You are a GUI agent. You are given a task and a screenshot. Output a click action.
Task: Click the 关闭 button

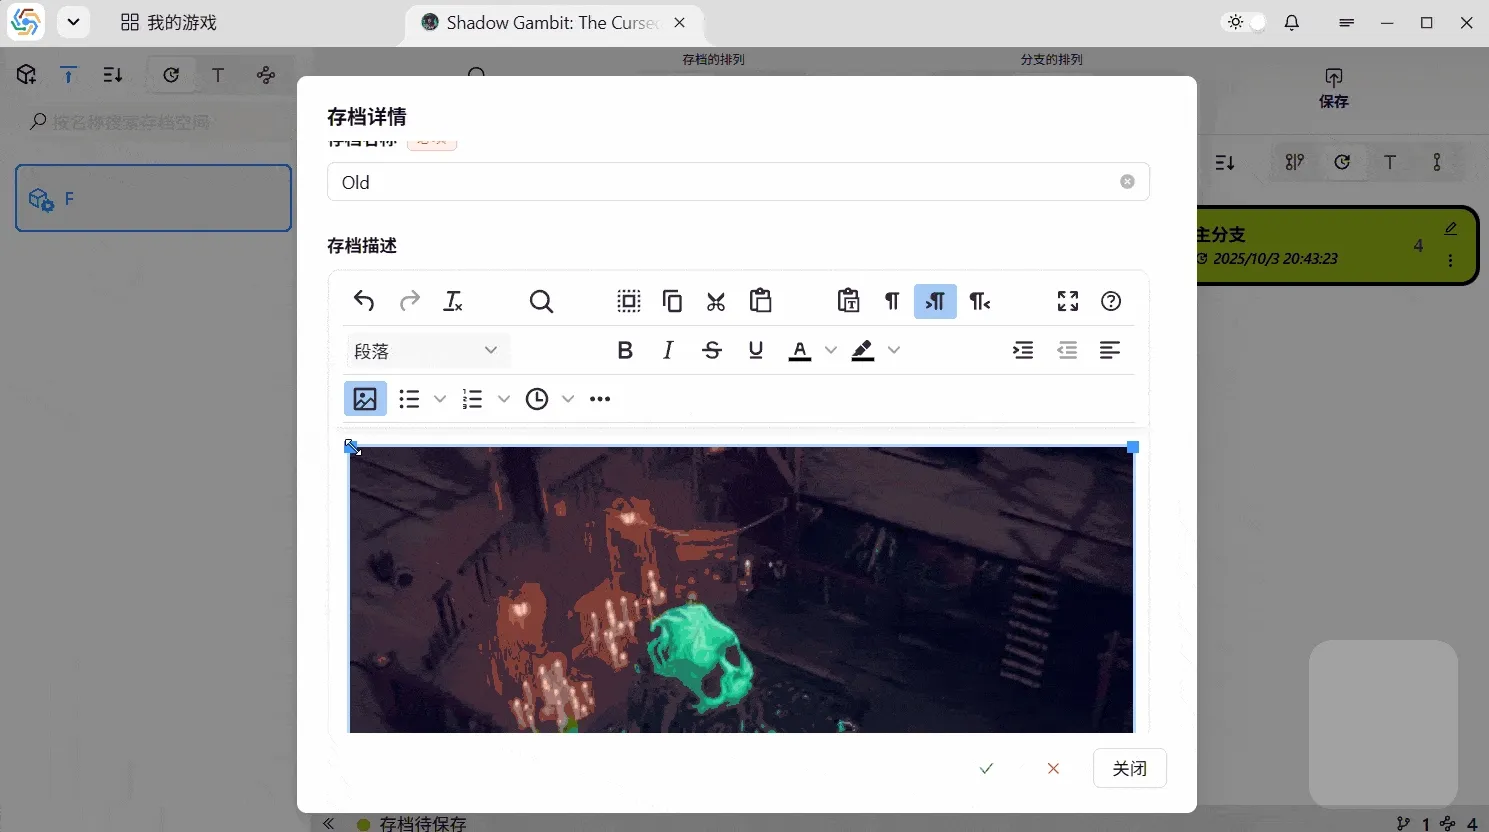point(1129,768)
